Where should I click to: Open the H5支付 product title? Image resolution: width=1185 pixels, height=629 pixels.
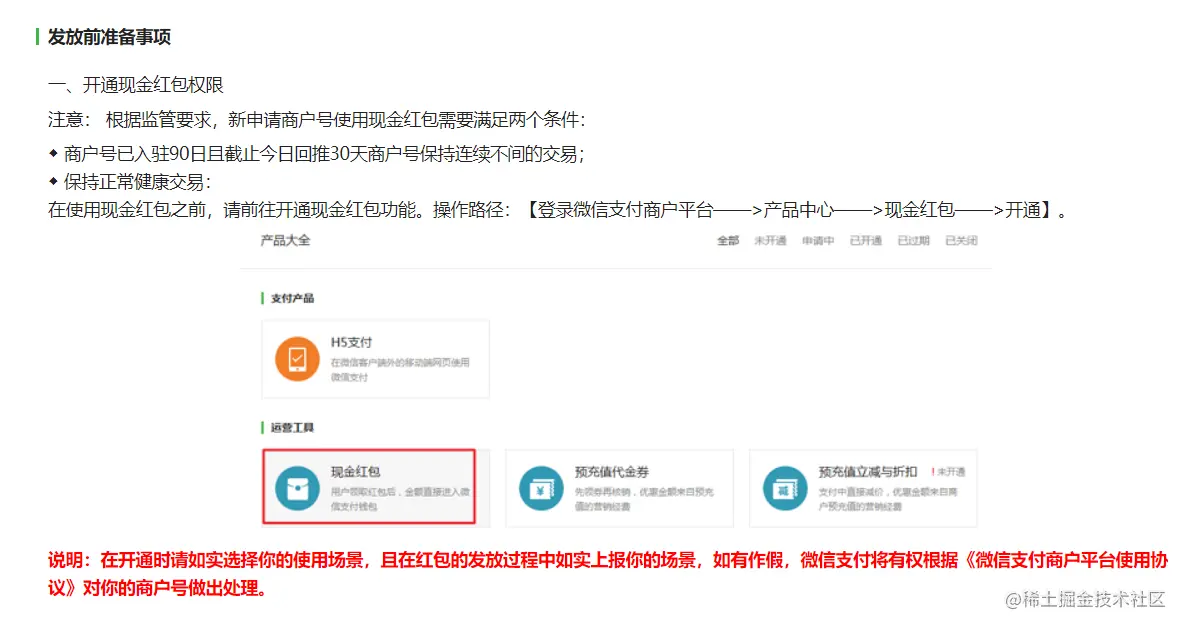tap(351, 342)
